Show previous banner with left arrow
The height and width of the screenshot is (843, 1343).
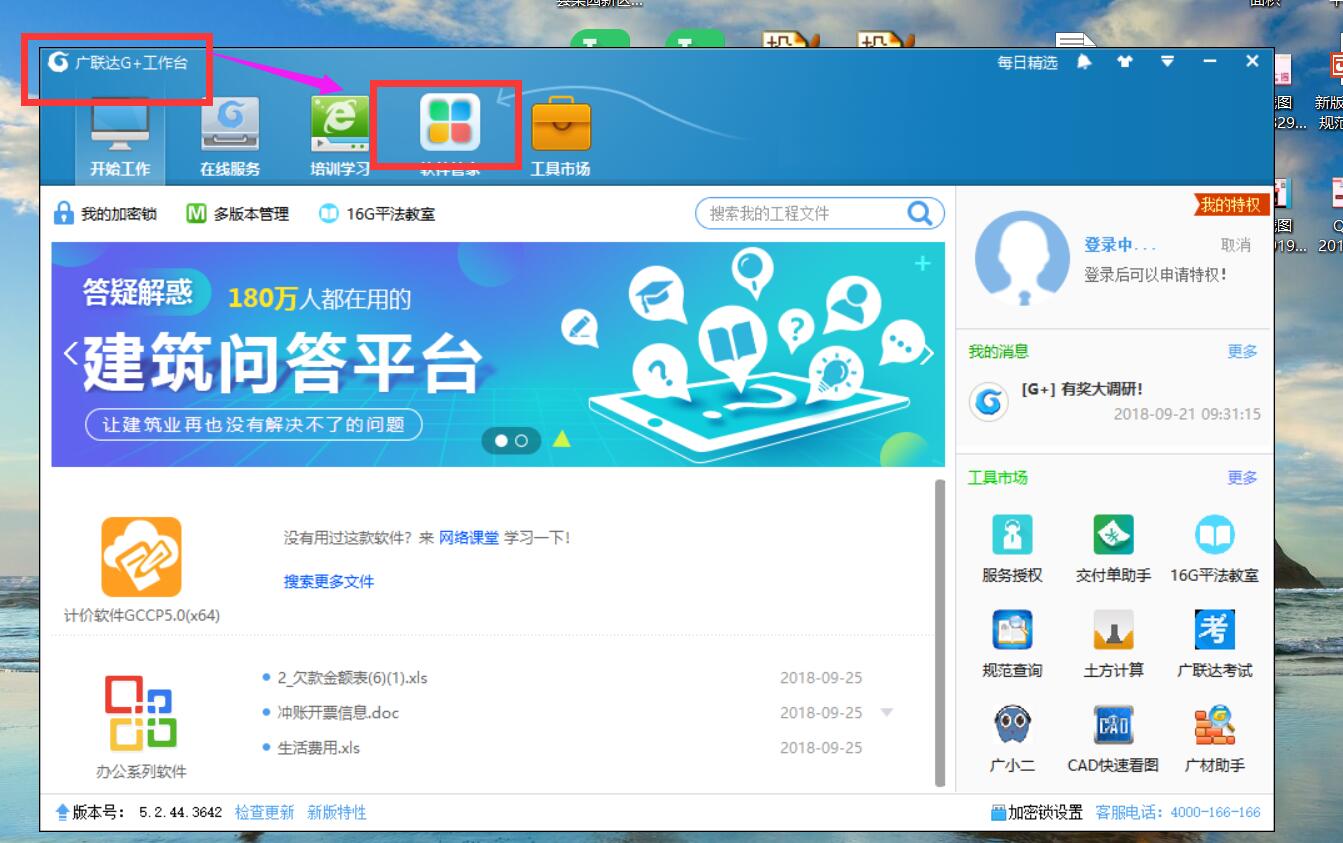(x=70, y=353)
